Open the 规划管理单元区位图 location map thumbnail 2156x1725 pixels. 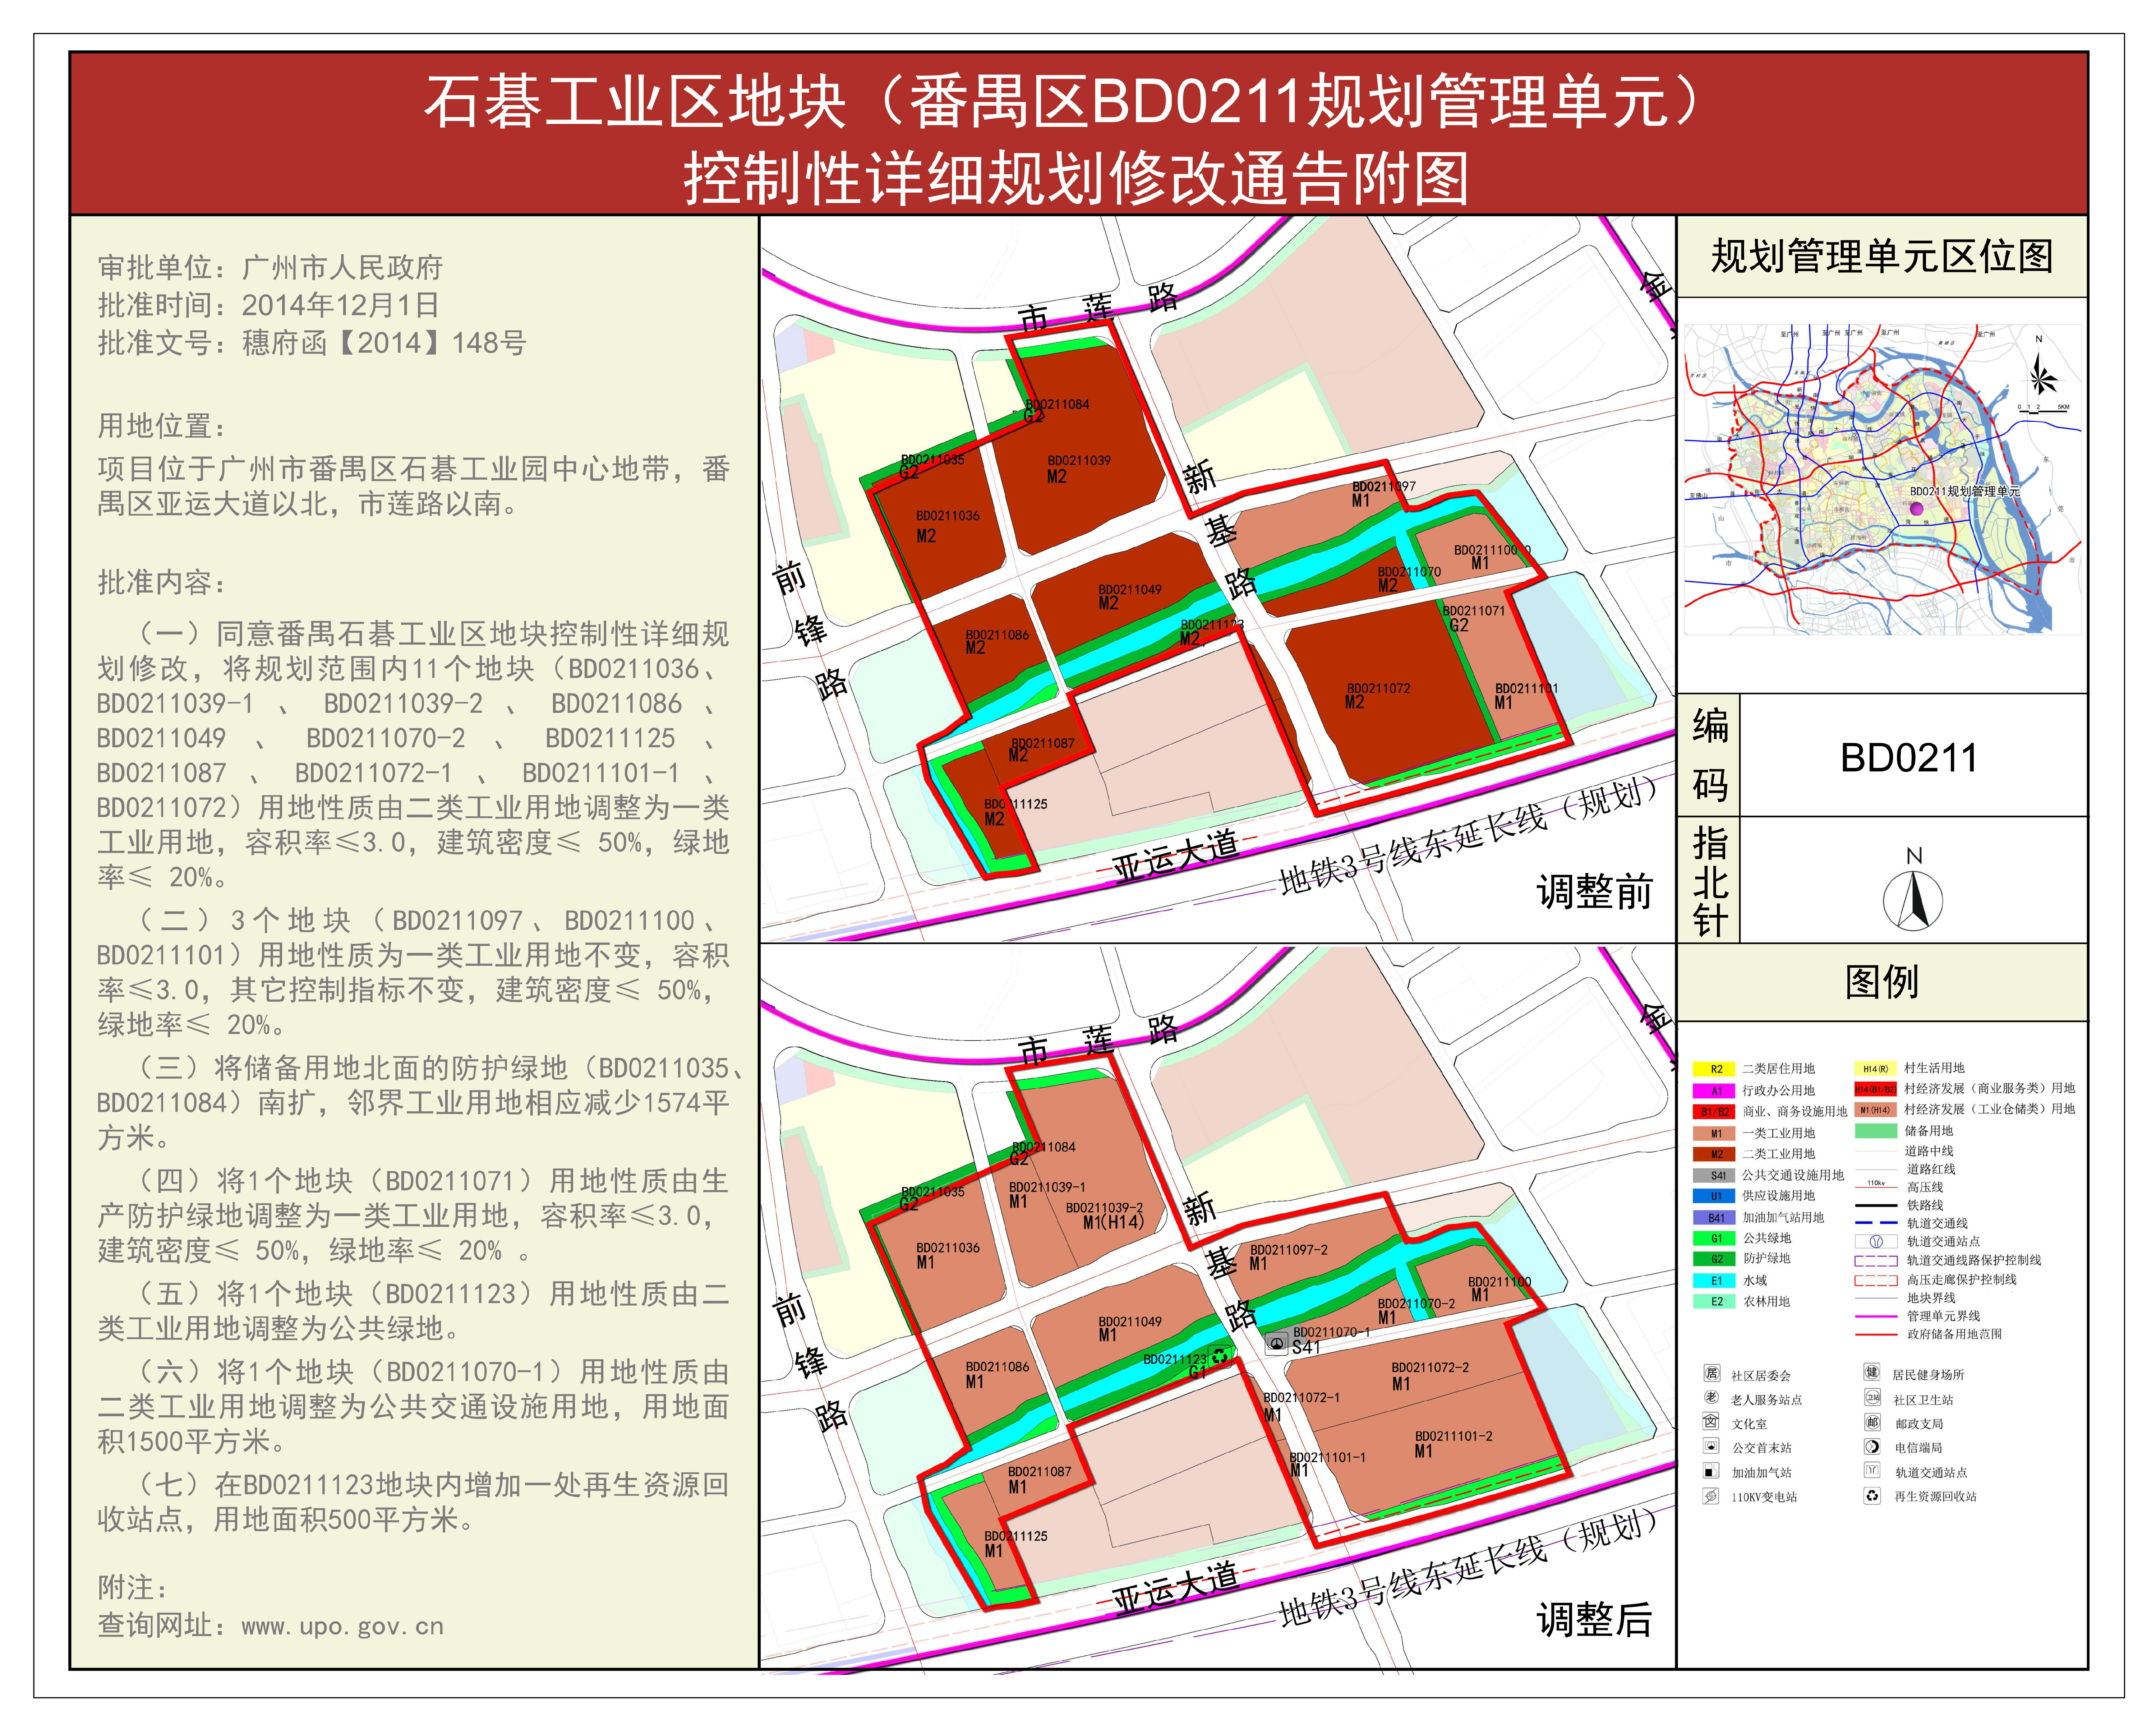point(1883,479)
